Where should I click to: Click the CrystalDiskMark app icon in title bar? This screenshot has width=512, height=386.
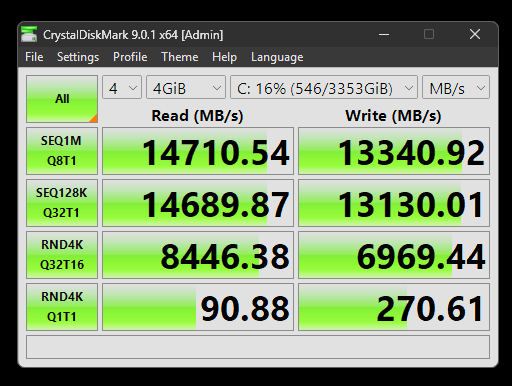[x=29, y=34]
